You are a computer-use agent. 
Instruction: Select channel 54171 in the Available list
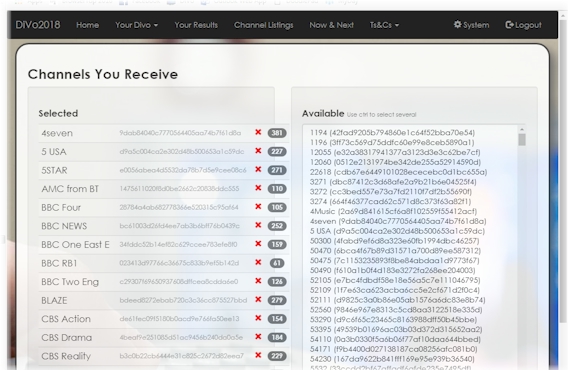click(394, 349)
